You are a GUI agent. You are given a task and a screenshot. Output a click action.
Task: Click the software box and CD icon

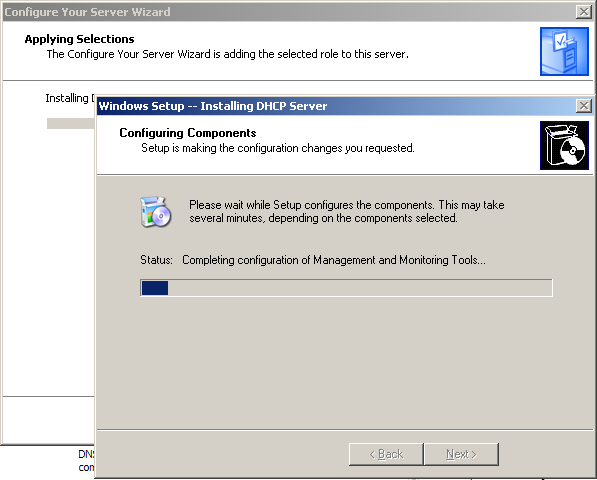(x=156, y=212)
